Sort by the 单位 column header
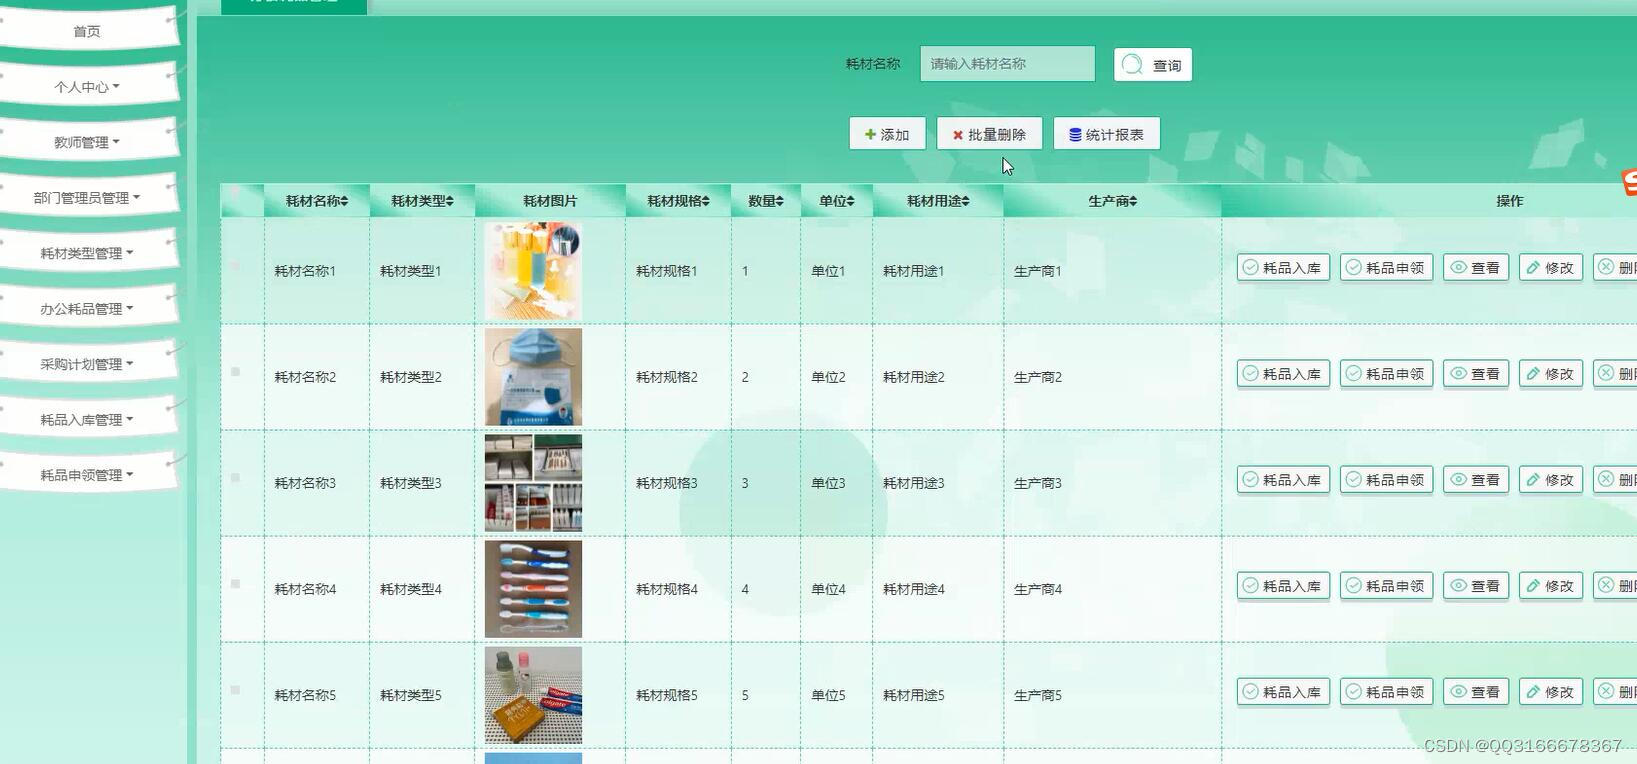The image size is (1637, 764). click(837, 201)
